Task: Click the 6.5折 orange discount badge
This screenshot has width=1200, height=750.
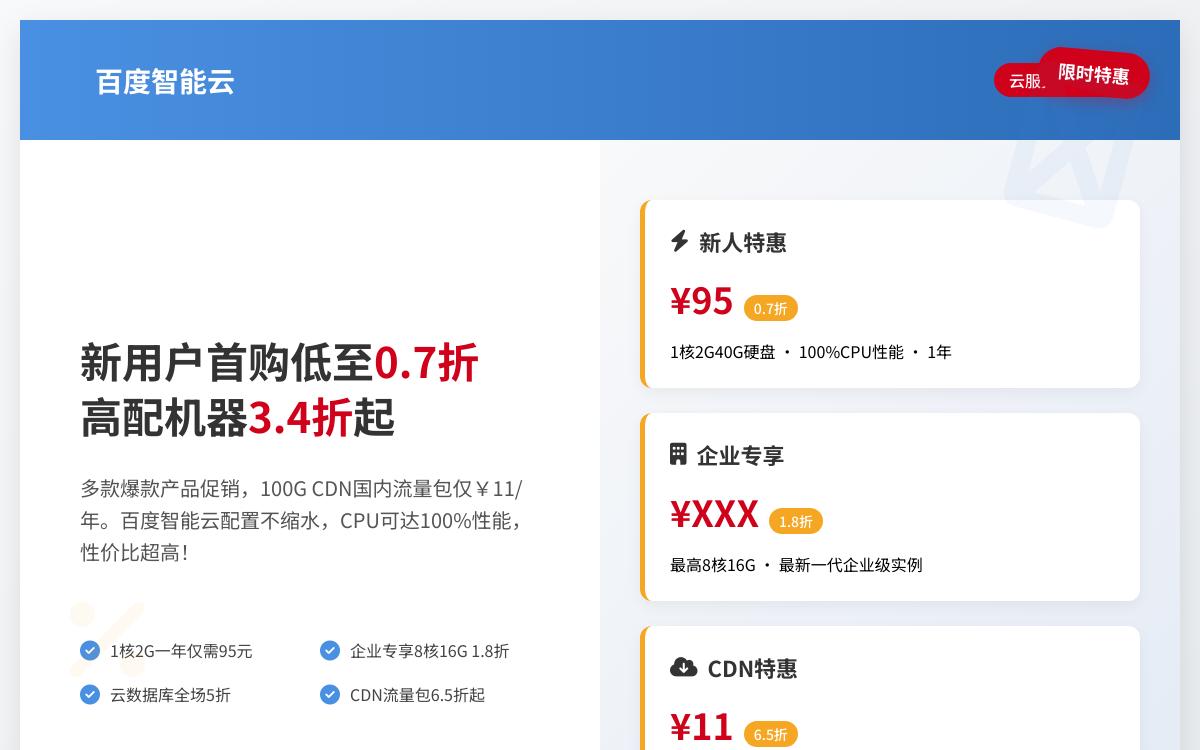Action: [x=771, y=734]
